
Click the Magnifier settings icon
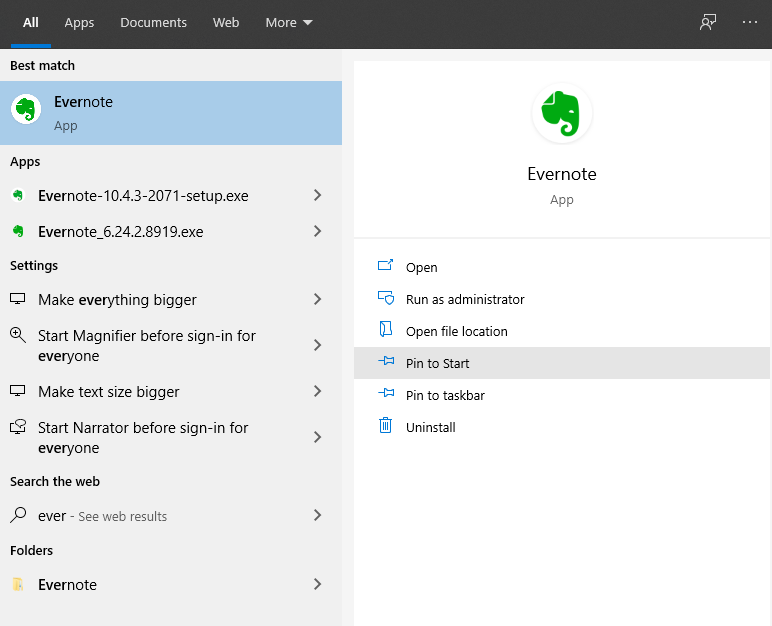coord(18,336)
